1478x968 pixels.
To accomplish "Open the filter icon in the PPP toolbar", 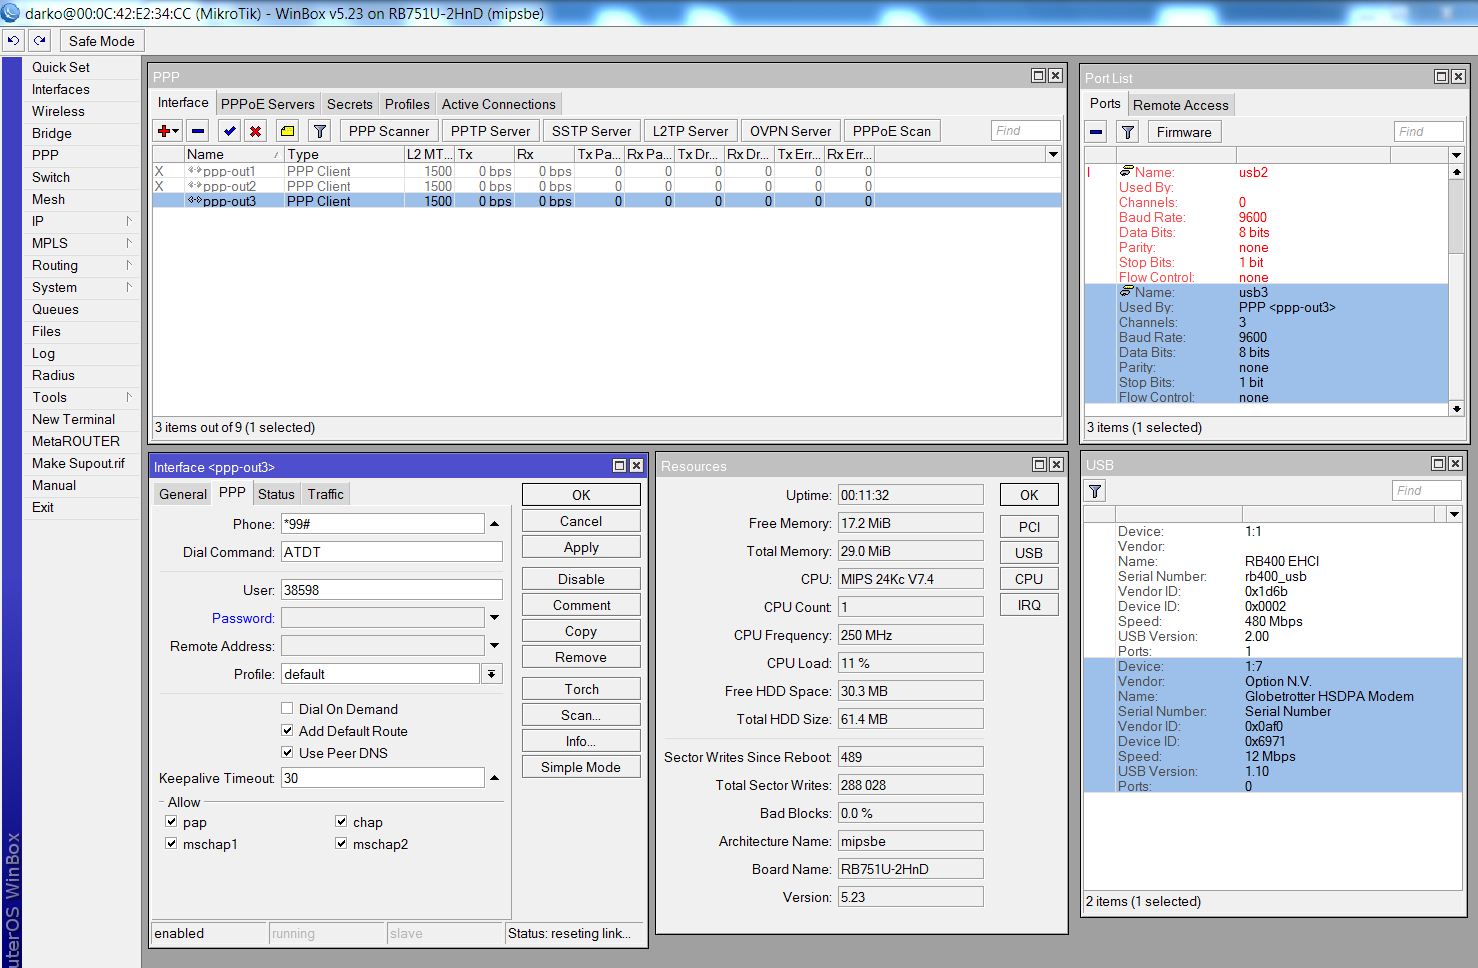I will pyautogui.click(x=318, y=130).
